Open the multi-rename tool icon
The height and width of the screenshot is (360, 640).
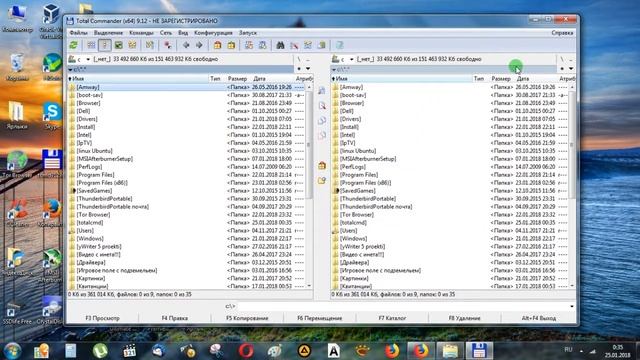(x=294, y=45)
